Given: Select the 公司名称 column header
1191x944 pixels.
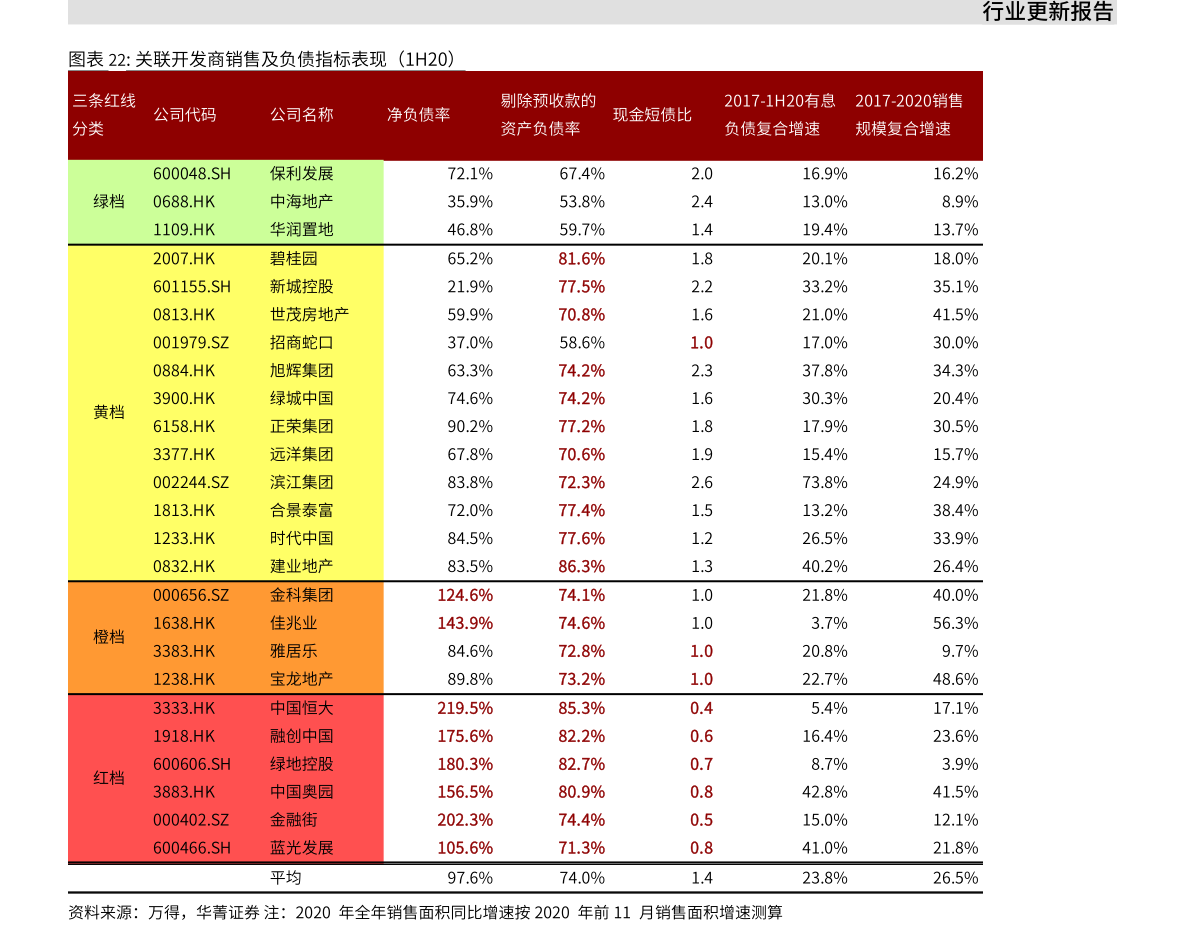Looking at the screenshot, I should (x=301, y=115).
